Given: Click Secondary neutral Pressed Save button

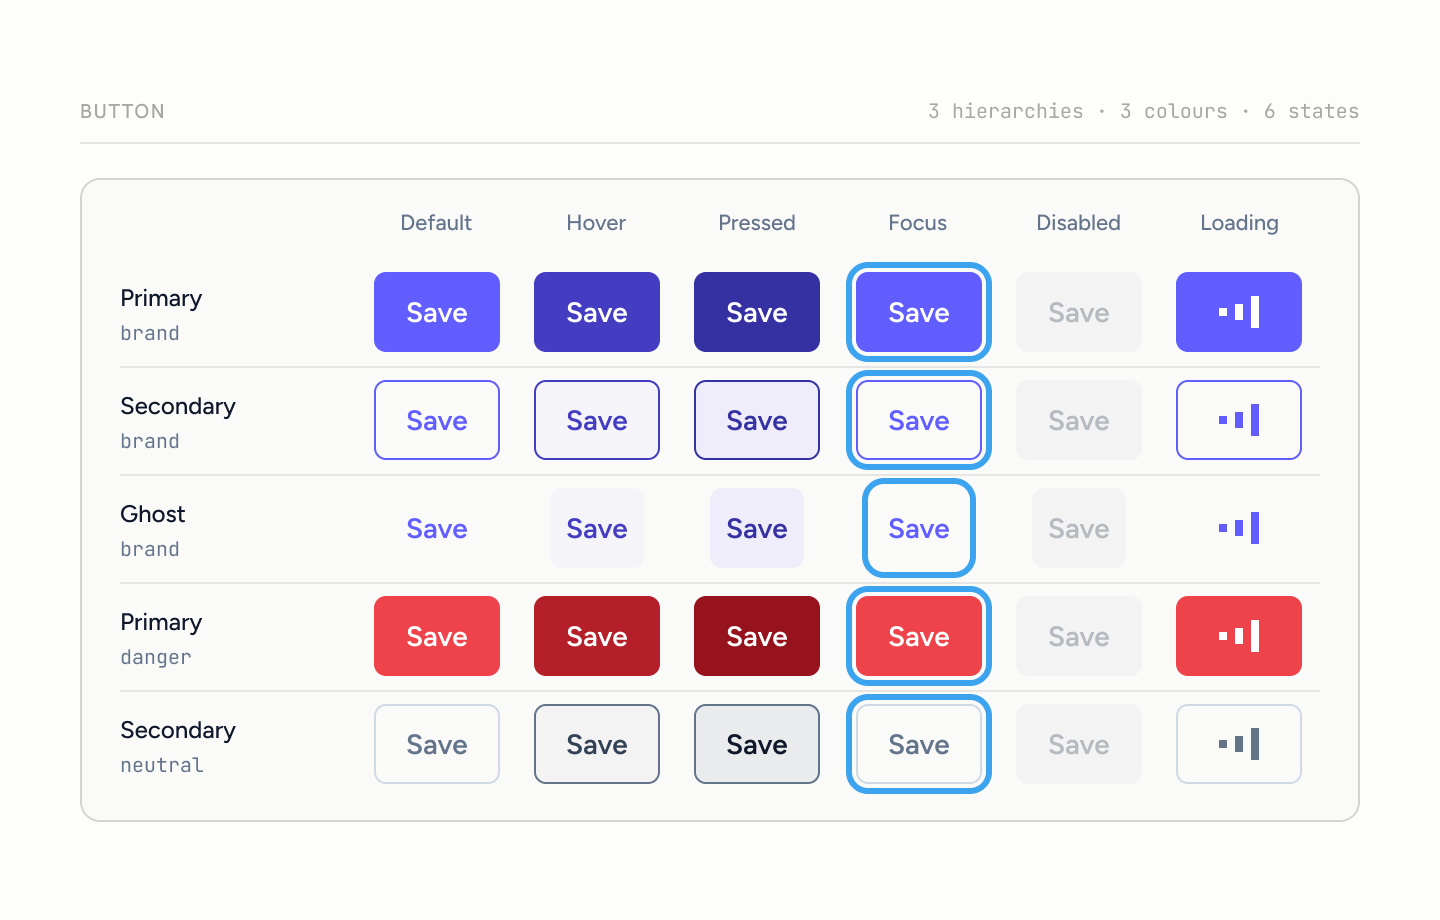Looking at the screenshot, I should click(x=757, y=744).
